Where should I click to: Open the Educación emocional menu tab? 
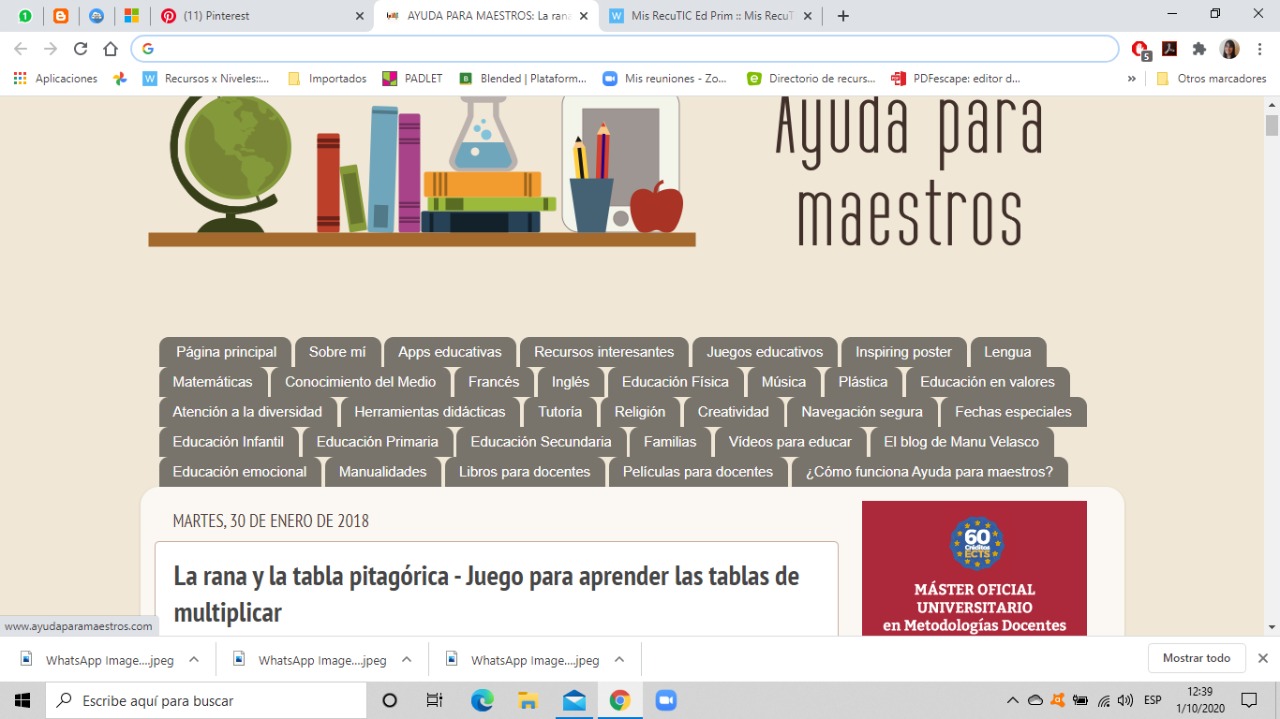pyautogui.click(x=240, y=472)
